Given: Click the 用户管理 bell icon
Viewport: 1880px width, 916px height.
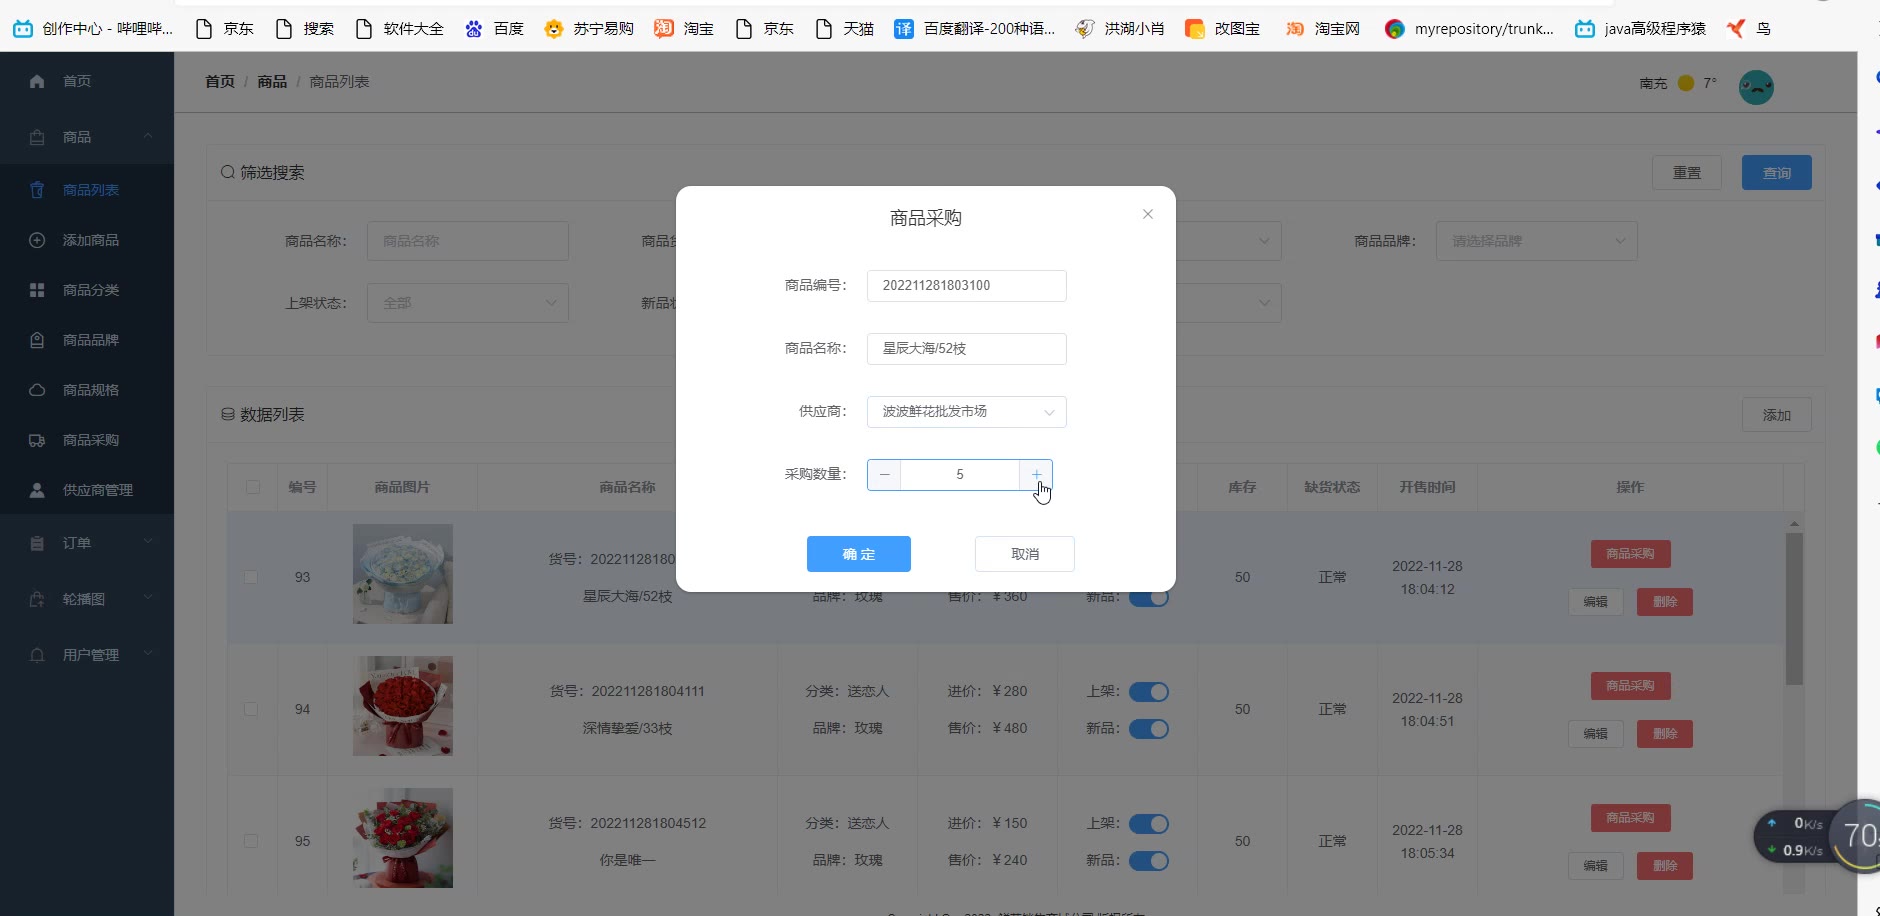Looking at the screenshot, I should point(37,655).
